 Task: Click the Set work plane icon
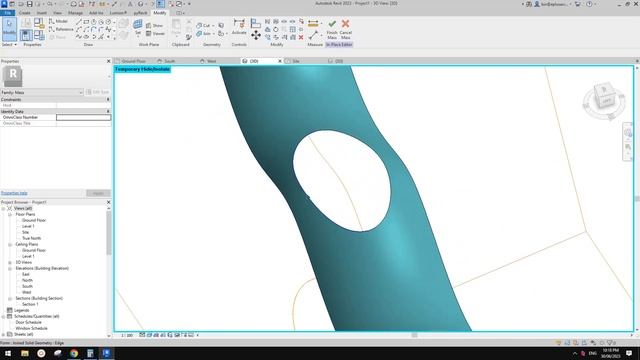coord(138,24)
